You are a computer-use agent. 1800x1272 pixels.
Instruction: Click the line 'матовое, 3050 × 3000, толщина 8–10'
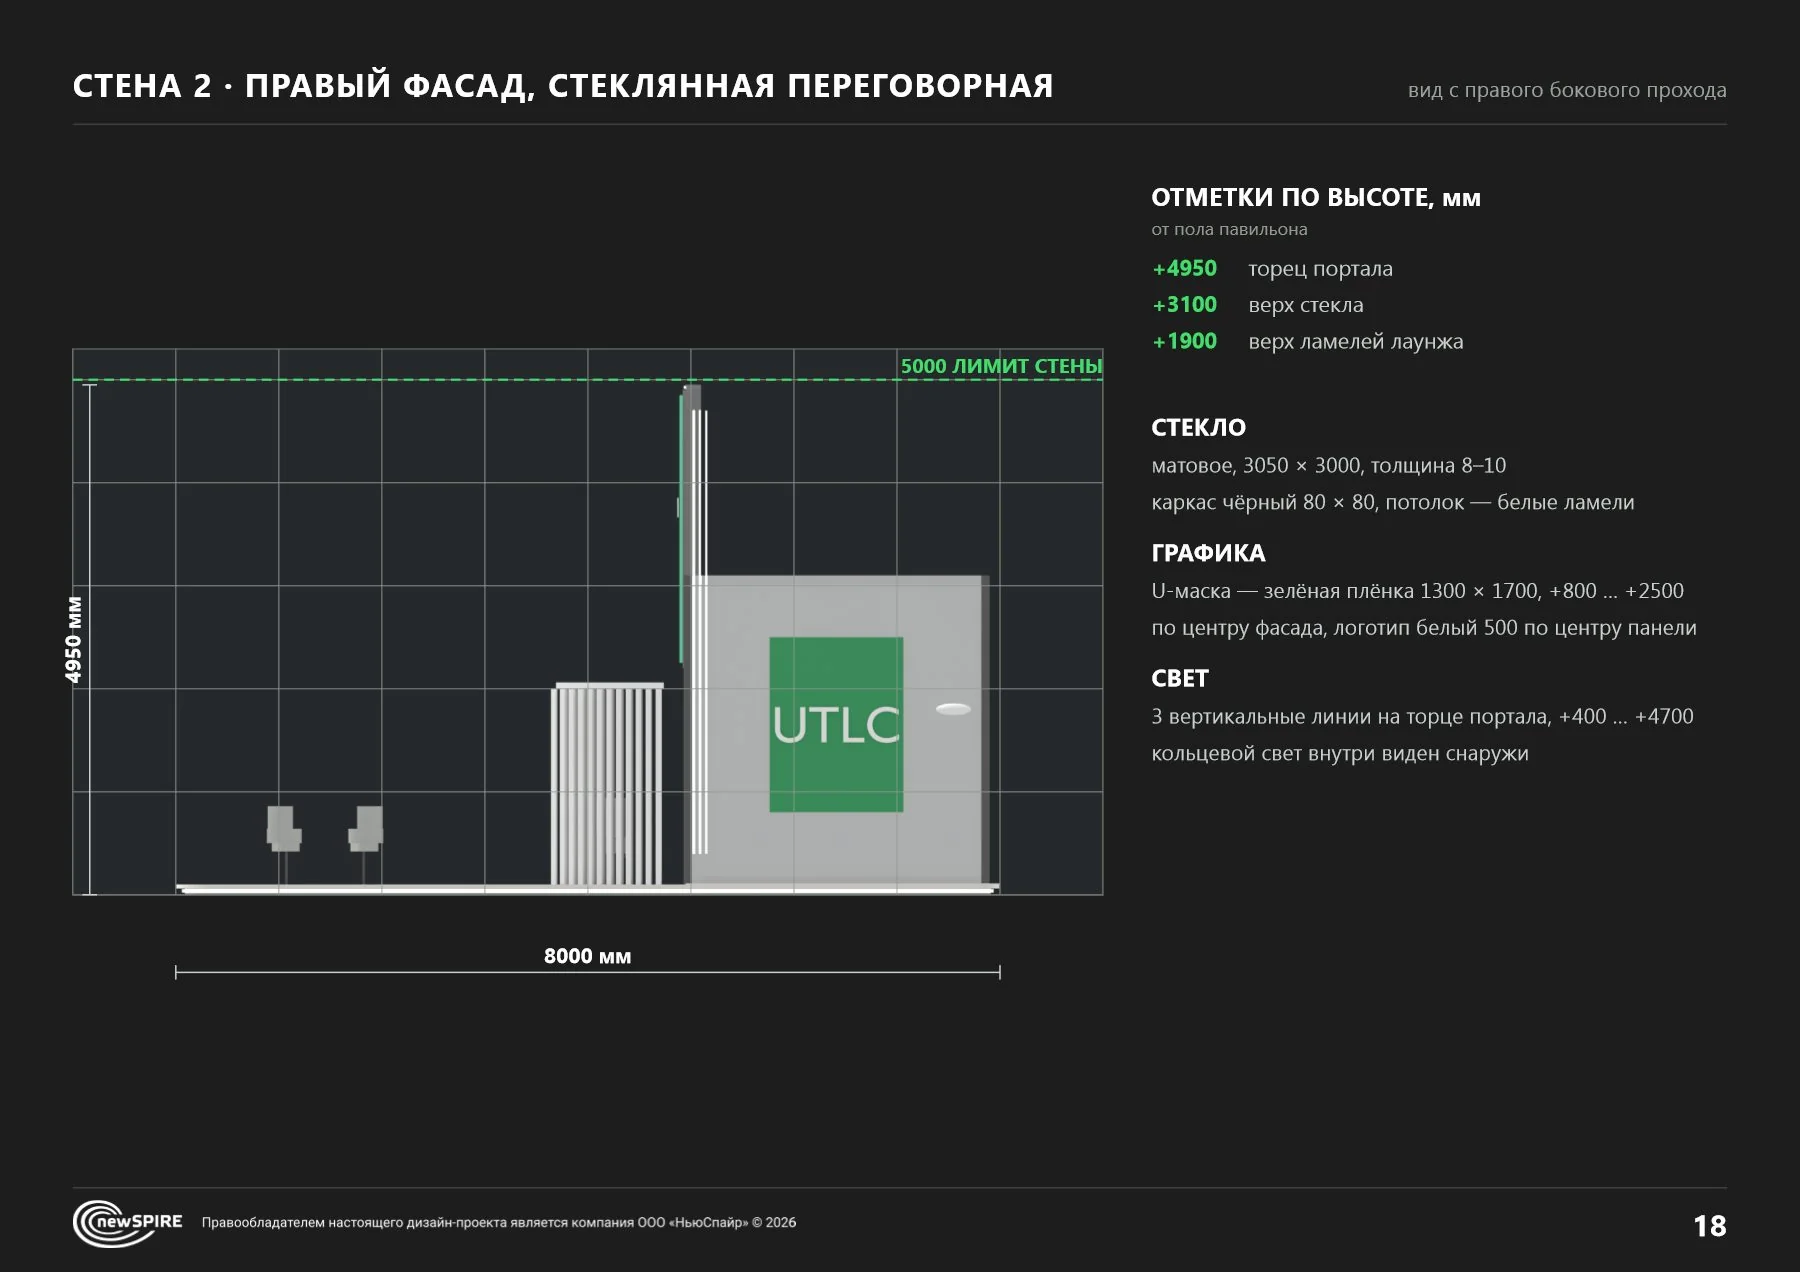click(x=1328, y=466)
